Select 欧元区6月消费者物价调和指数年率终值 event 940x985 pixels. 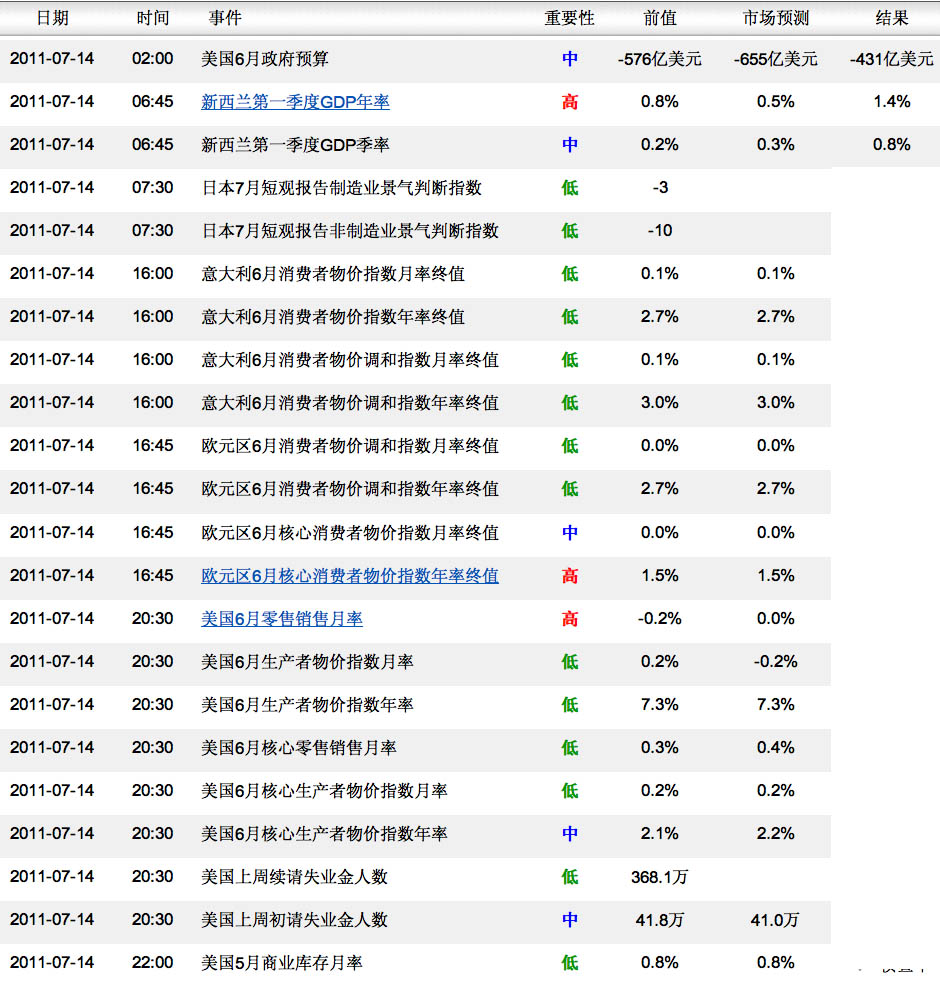350,489
